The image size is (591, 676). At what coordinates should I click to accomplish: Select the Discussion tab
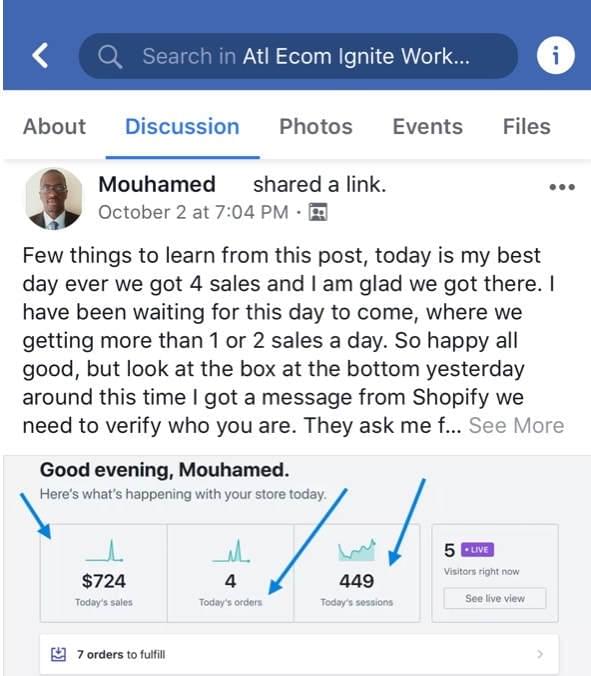click(x=182, y=126)
